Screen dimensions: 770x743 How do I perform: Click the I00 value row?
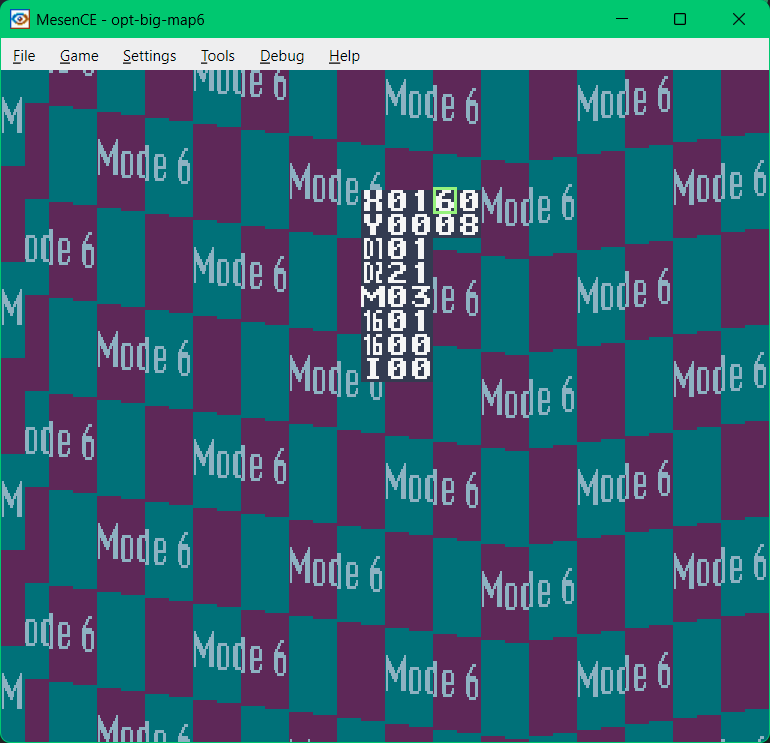pos(397,369)
